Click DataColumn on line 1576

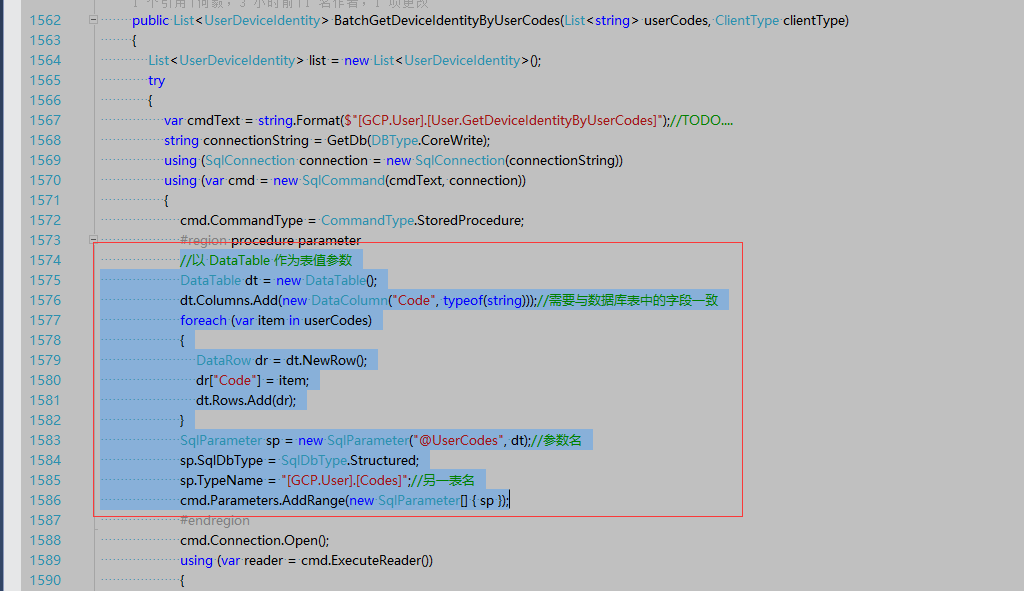point(349,300)
